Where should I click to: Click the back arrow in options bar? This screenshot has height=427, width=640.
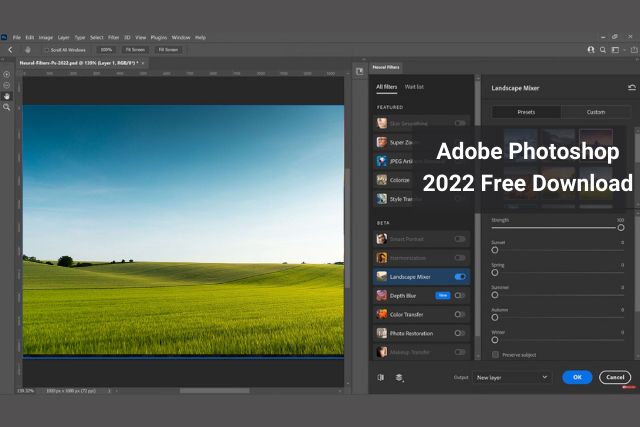[10, 50]
